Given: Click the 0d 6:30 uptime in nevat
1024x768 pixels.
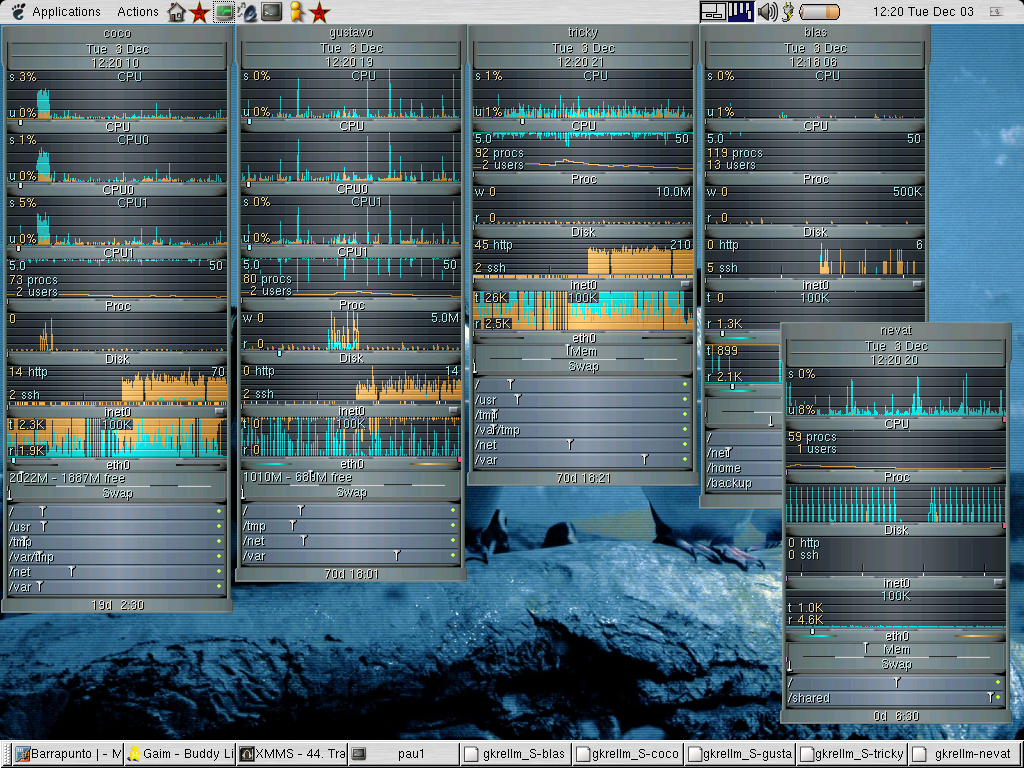Looking at the screenshot, I should 896,716.
